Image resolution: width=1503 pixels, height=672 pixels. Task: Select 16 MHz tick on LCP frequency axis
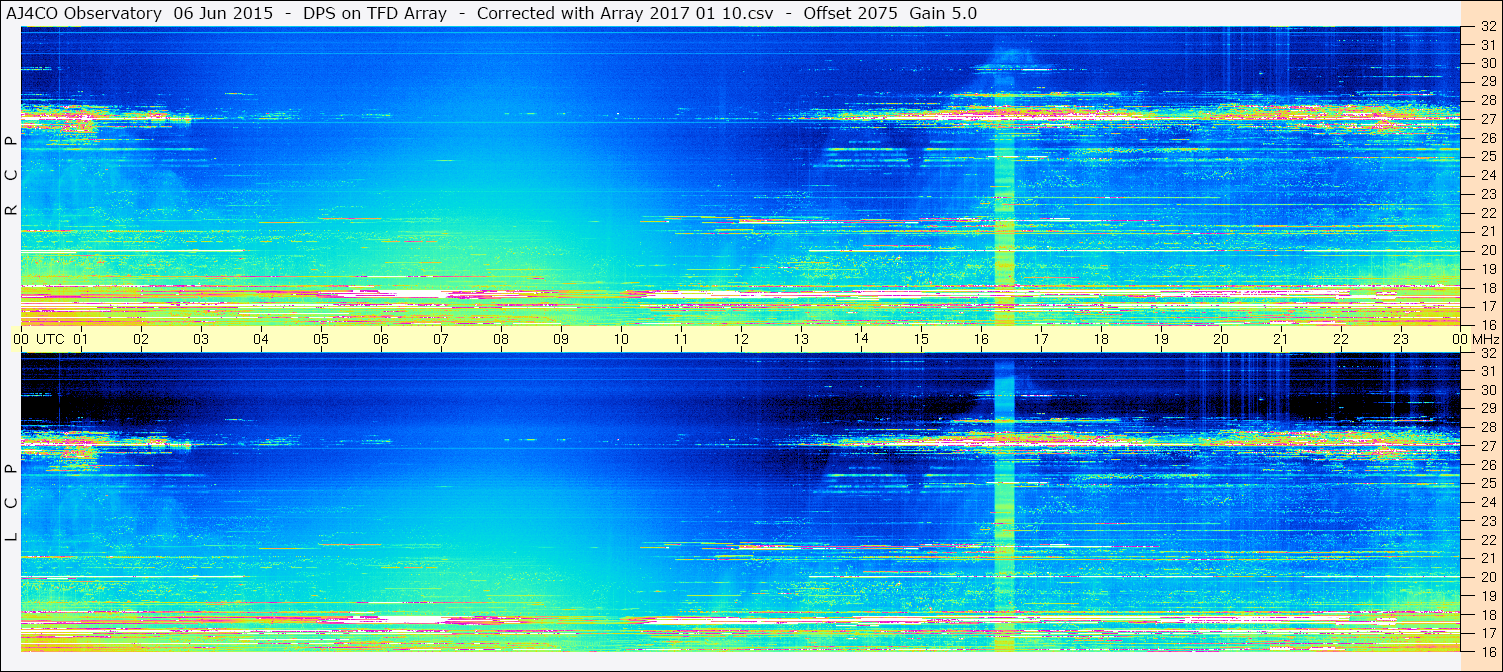1487,651
